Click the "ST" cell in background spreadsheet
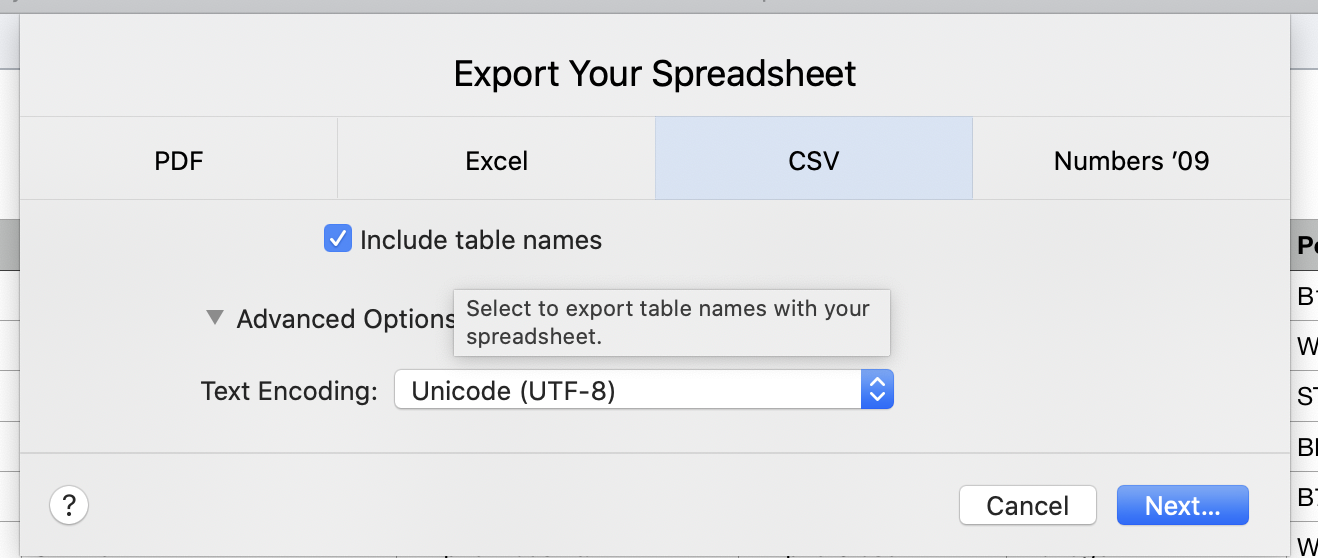Viewport: 1318px width, 558px height. coord(1307,397)
